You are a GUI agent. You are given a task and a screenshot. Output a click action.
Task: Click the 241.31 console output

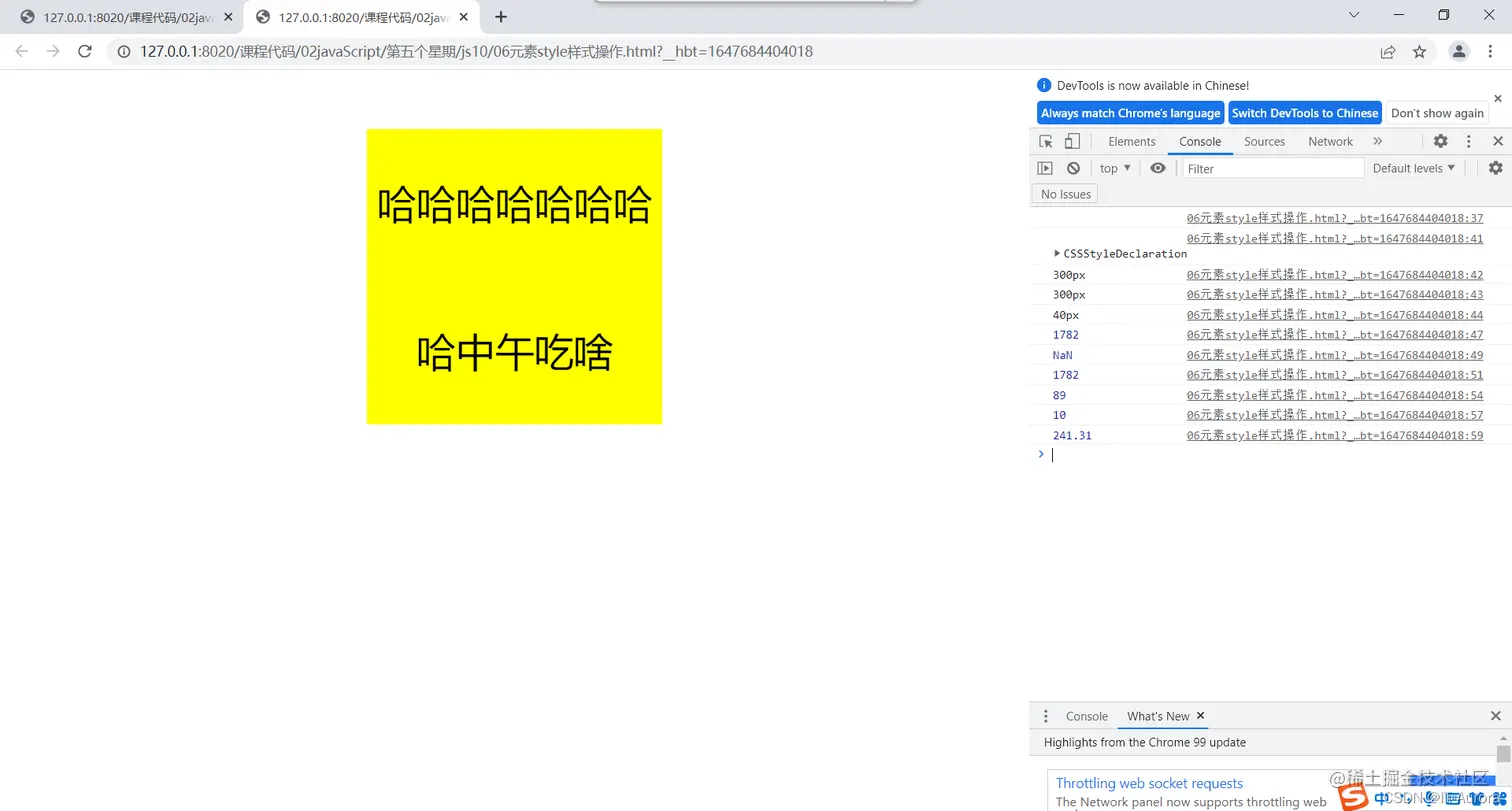pos(1072,435)
